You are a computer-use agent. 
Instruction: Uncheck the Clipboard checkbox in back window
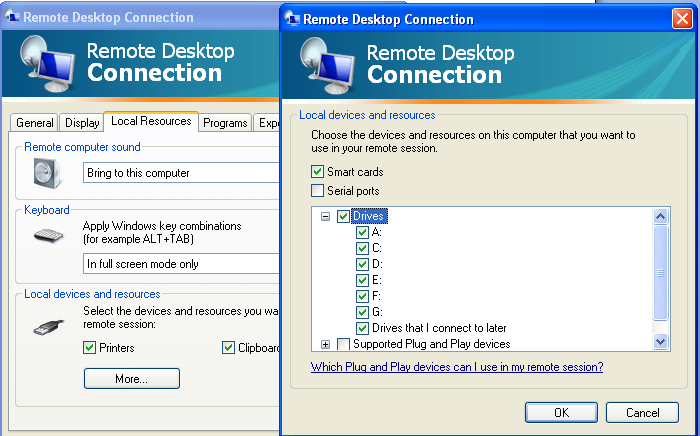click(x=229, y=348)
